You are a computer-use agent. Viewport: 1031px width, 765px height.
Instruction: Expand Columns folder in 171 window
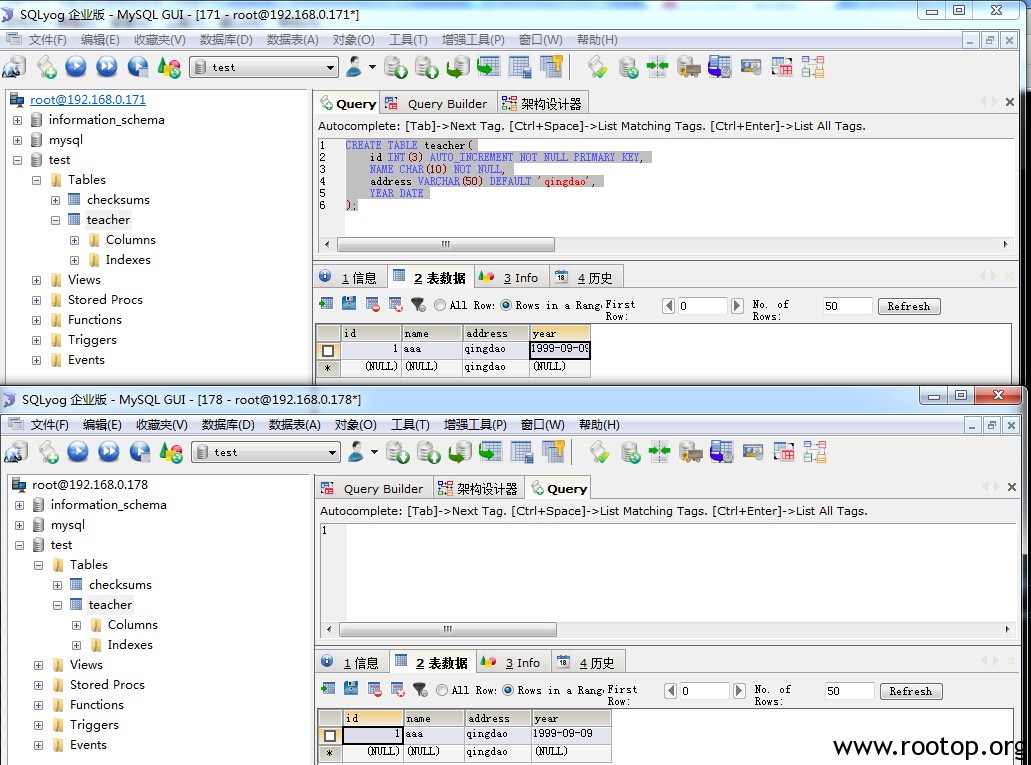(x=74, y=241)
